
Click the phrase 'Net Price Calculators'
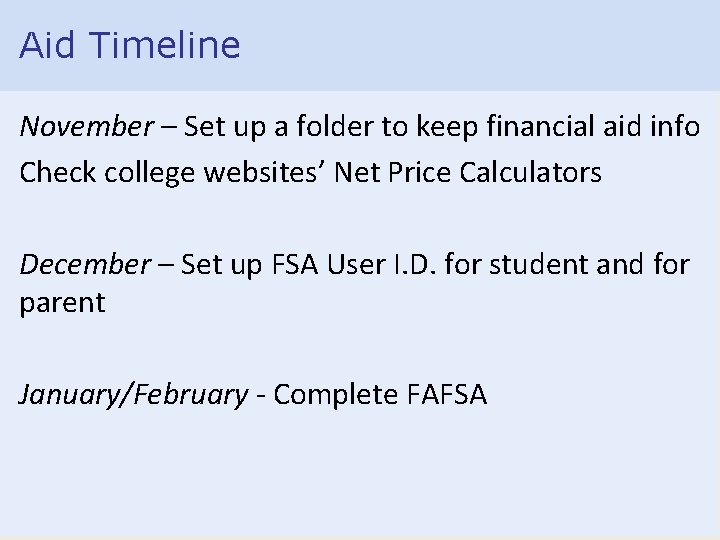(468, 173)
